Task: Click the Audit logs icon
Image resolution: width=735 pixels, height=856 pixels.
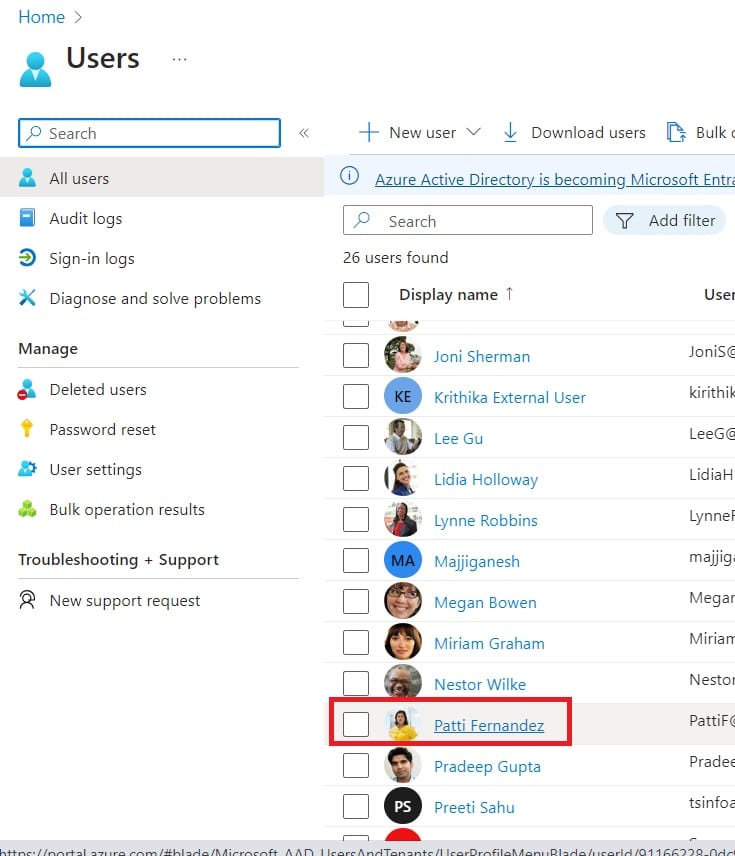Action: click(27, 218)
